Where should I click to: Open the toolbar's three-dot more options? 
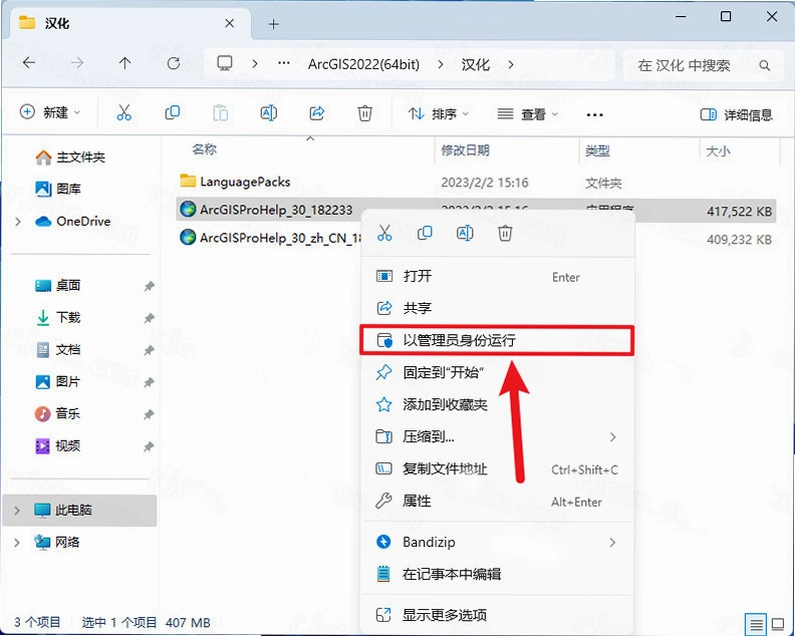tap(594, 115)
